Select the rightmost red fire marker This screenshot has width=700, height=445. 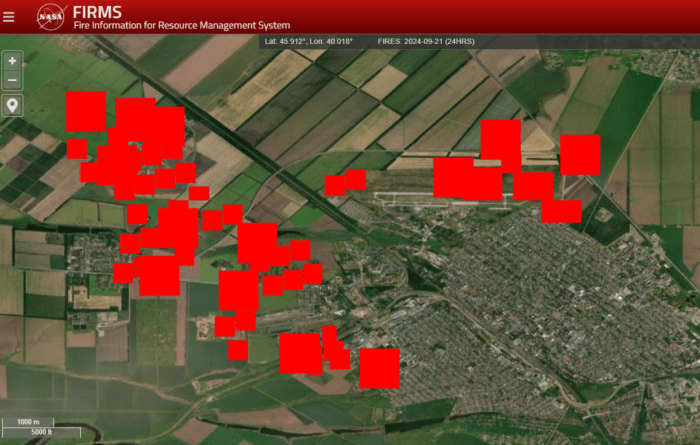coord(579,155)
